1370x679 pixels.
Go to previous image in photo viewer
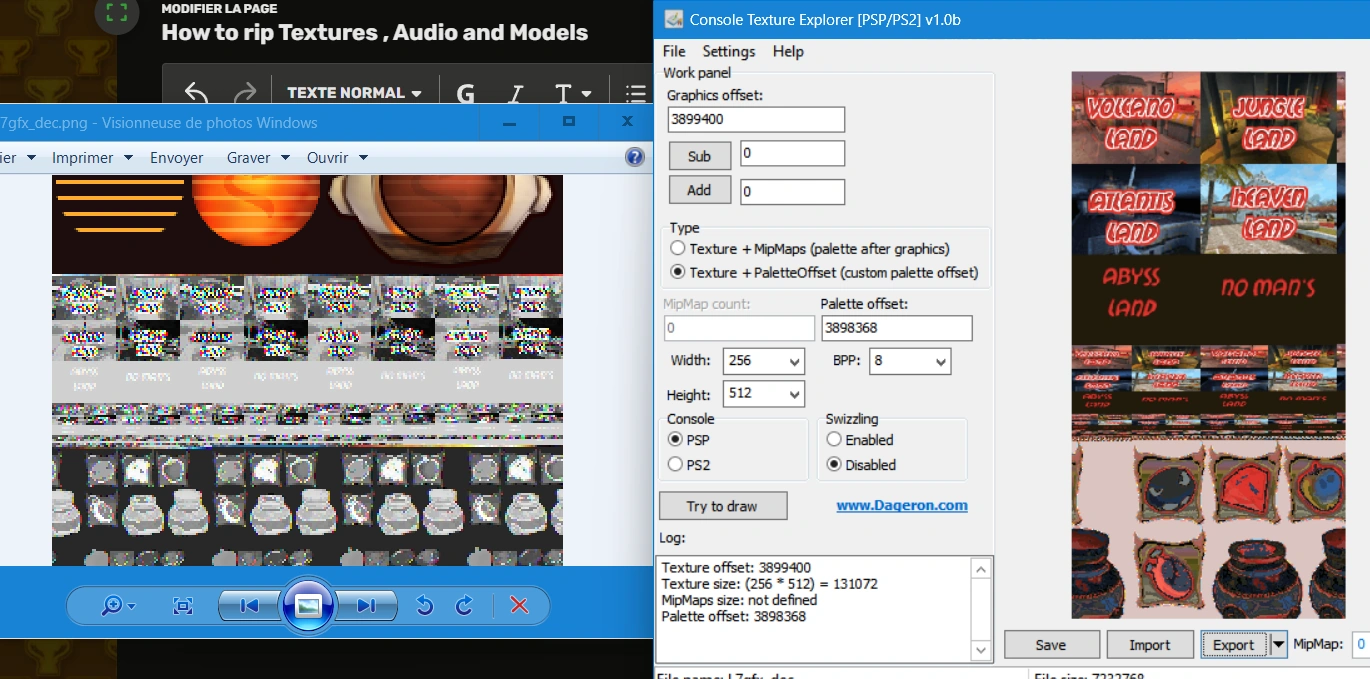click(250, 605)
